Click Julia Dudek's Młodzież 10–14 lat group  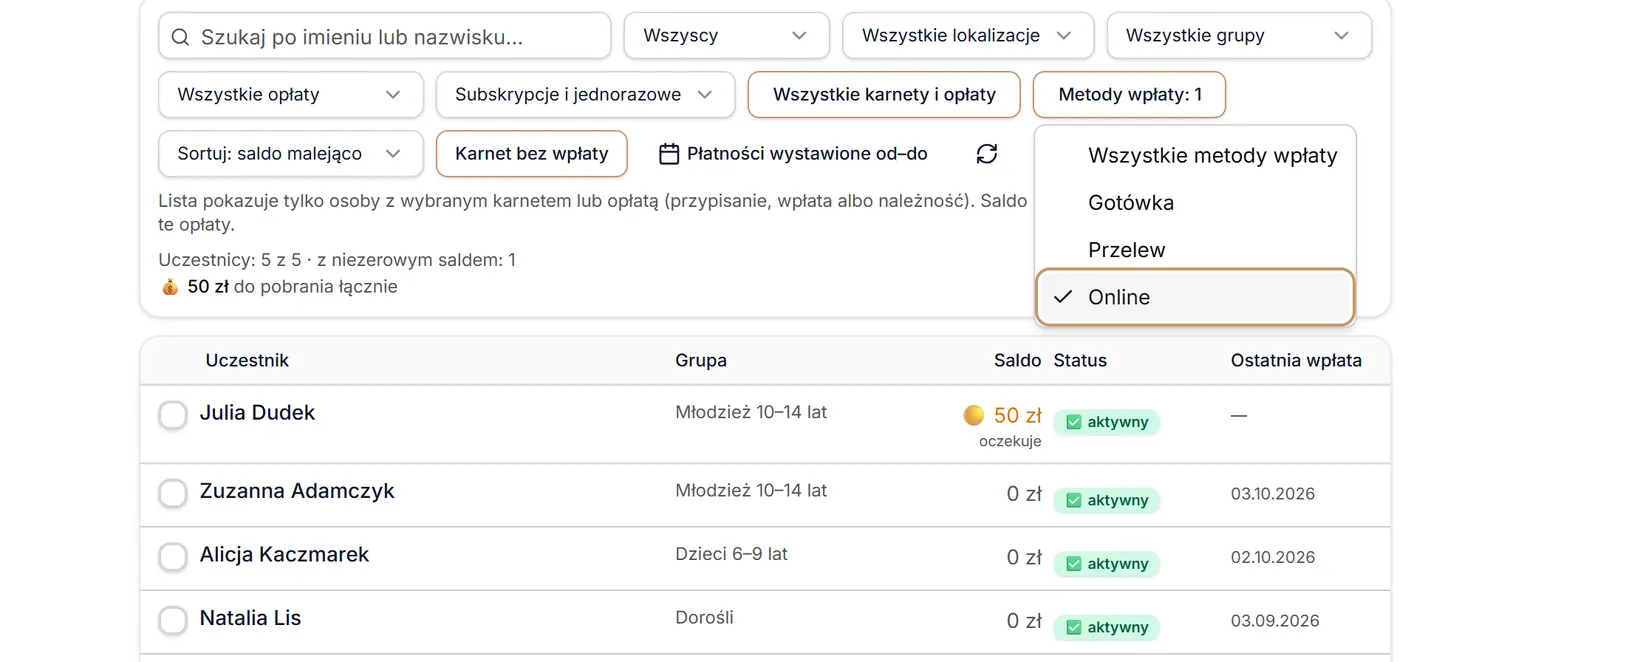tap(751, 412)
